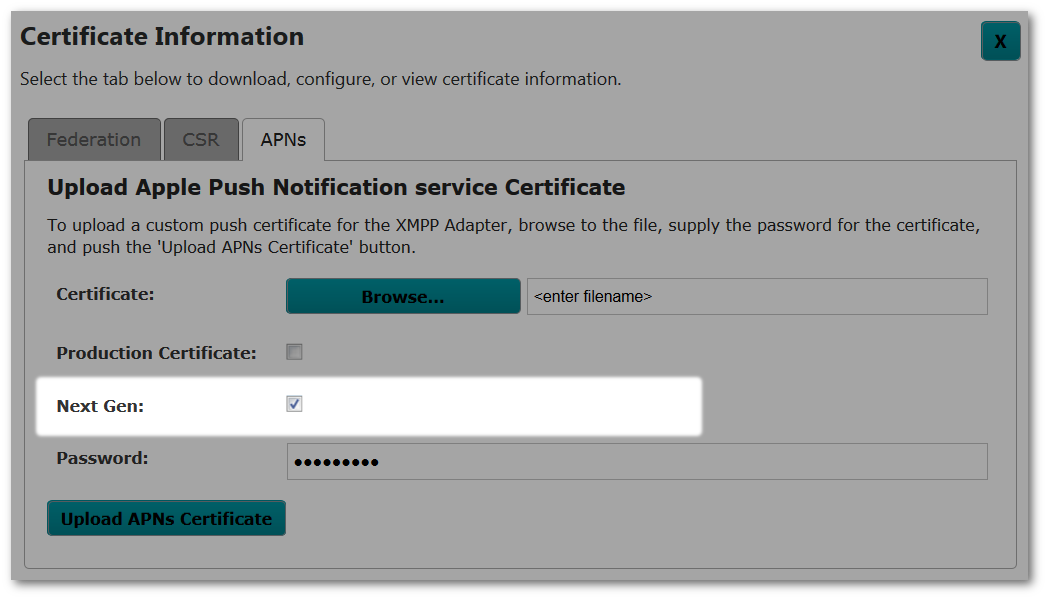The height and width of the screenshot is (599, 1047).
Task: Switch to the CSR tab
Action: coord(201,139)
